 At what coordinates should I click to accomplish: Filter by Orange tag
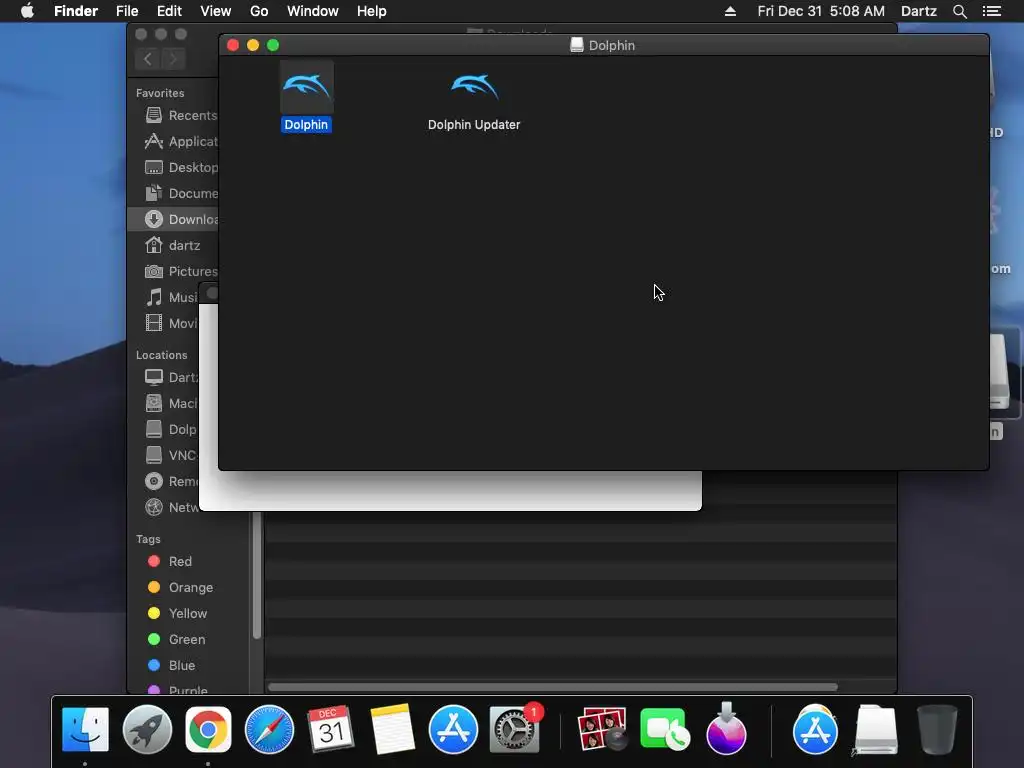tap(180, 588)
